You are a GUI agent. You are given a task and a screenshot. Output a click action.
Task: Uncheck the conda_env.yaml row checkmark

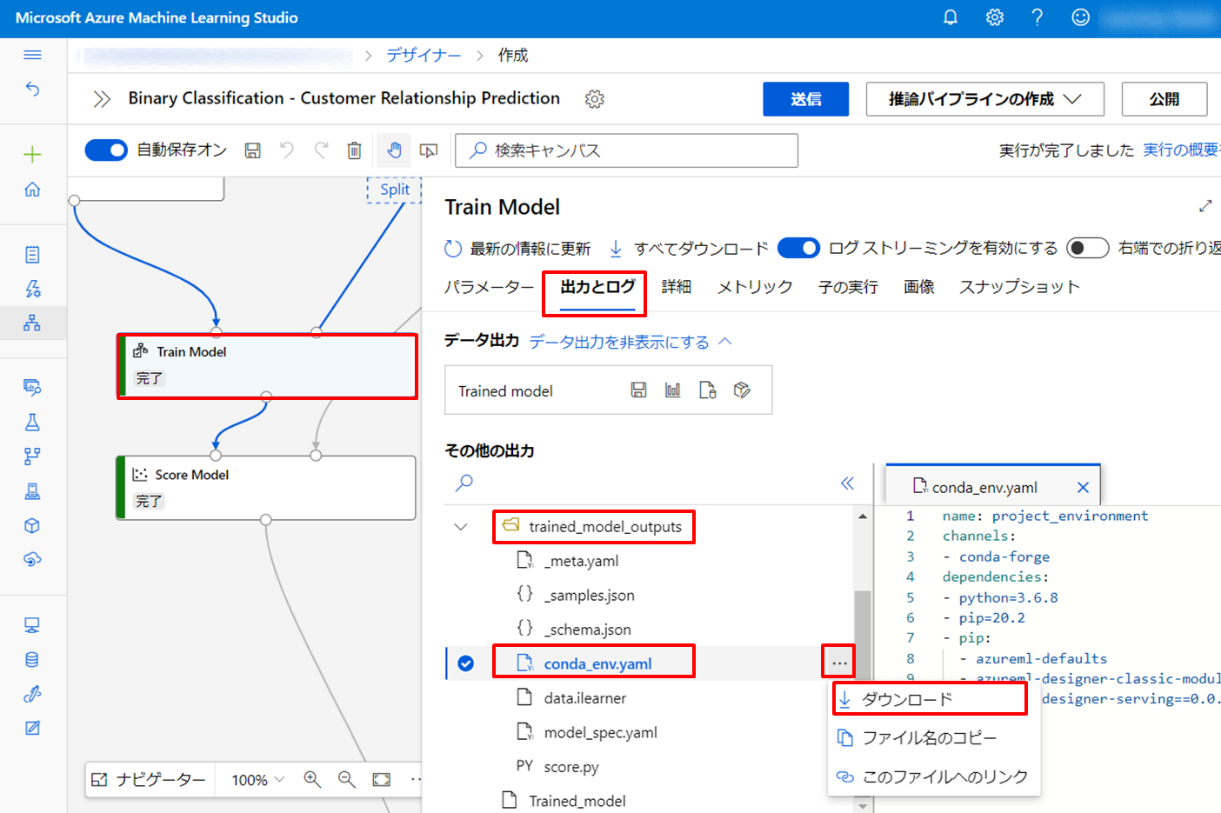tap(466, 663)
